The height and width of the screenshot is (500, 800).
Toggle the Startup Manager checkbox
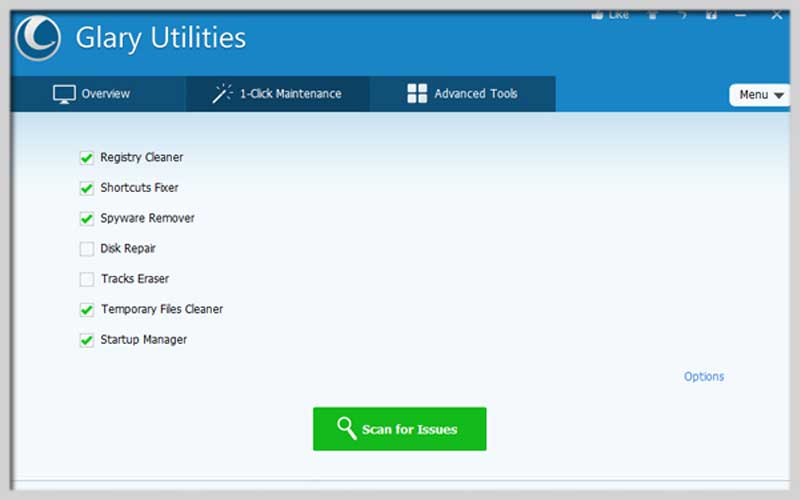click(x=87, y=340)
